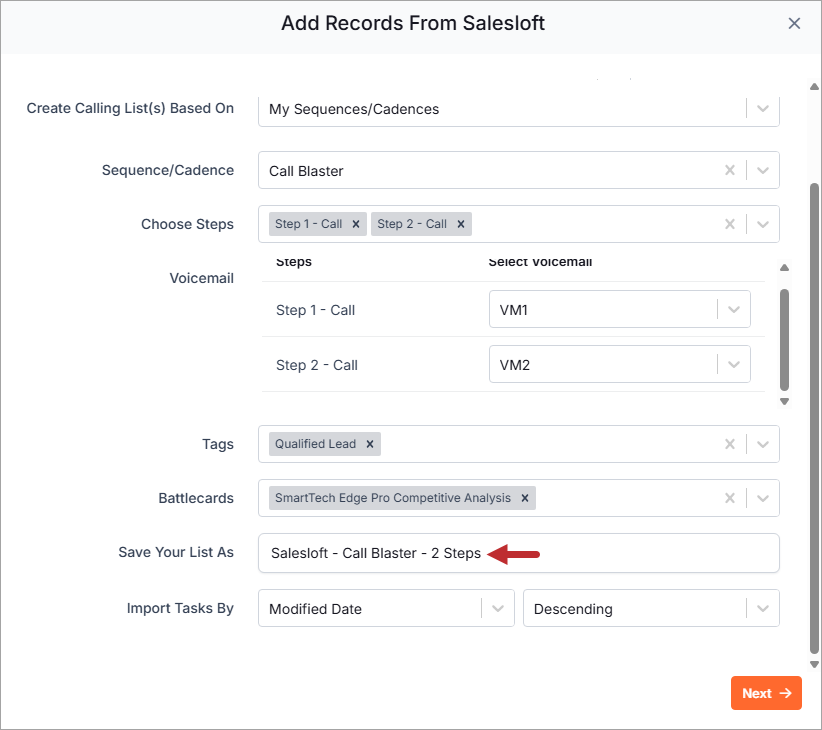The image size is (822, 730).
Task: Expand the Choose Steps dropdown arrow
Action: pos(763,224)
